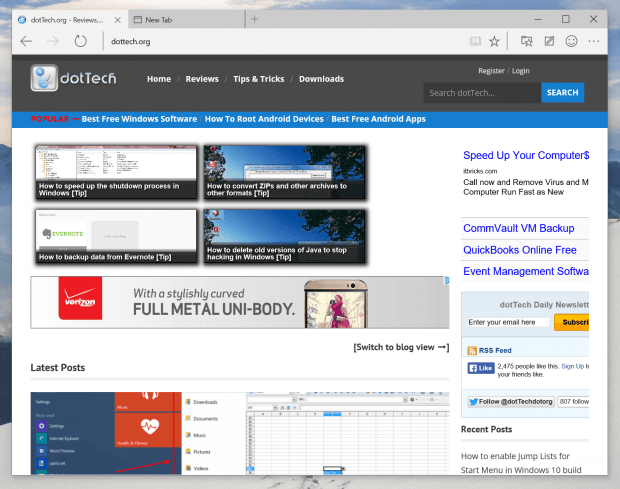Image resolution: width=620 pixels, height=489 pixels.
Task: Make a web note pencil icon
Action: tap(549, 41)
